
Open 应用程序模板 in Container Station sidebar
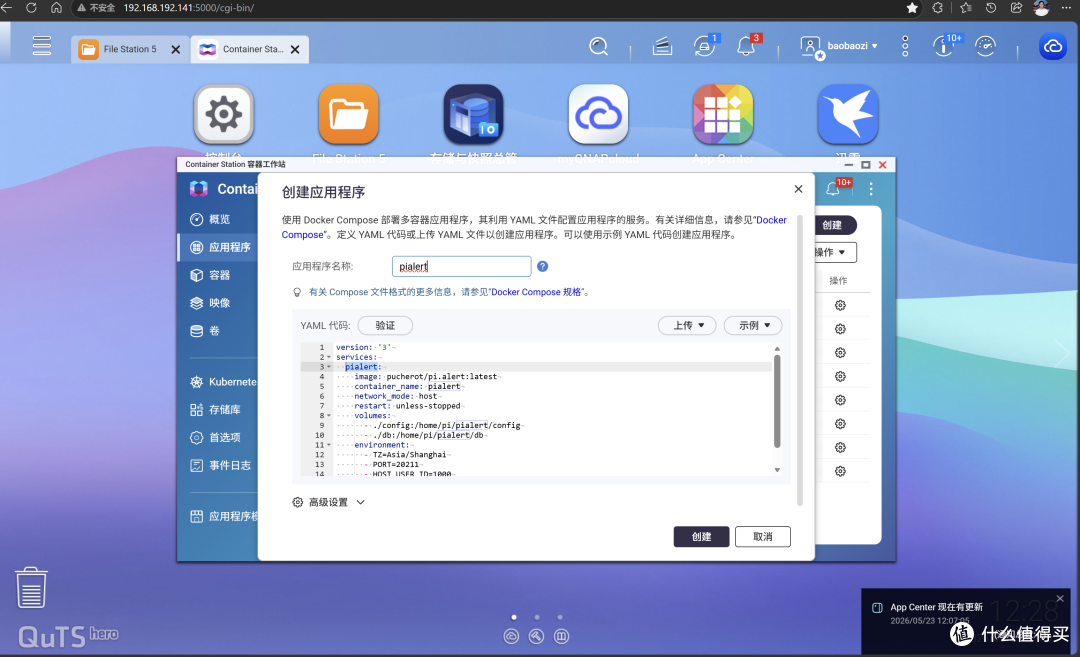pyautogui.click(x=218, y=517)
